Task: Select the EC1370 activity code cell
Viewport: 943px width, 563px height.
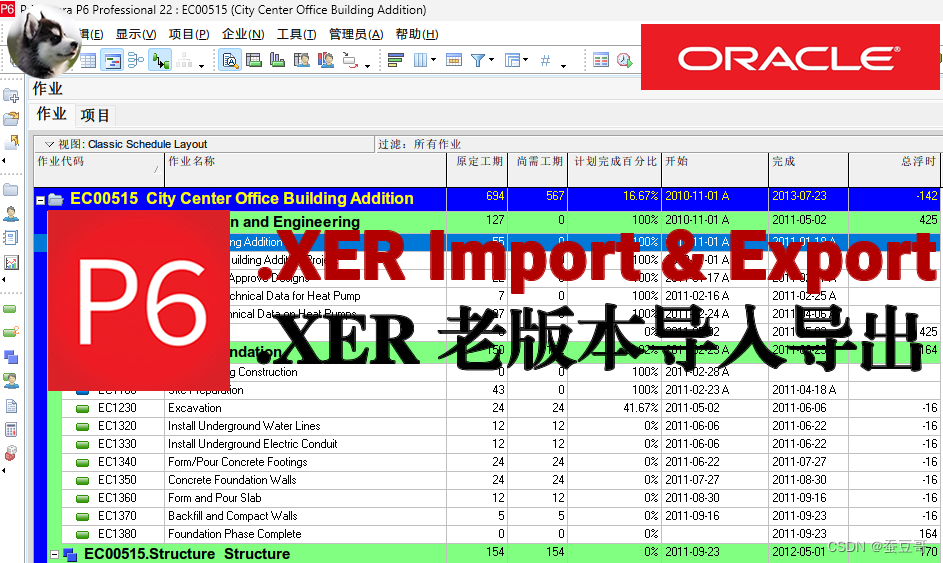Action: click(x=117, y=516)
